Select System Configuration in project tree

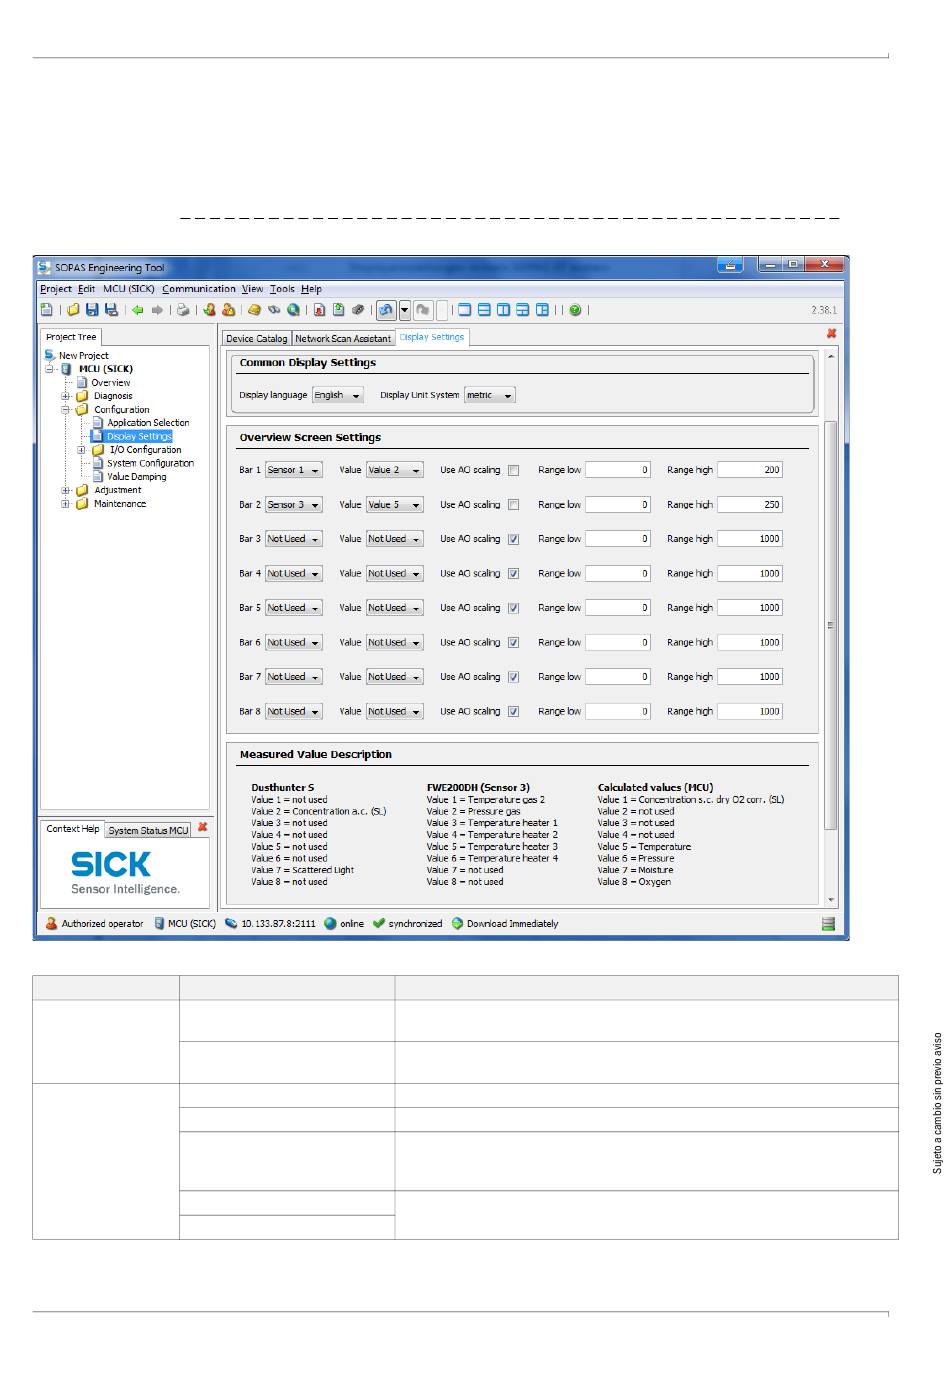(150, 463)
